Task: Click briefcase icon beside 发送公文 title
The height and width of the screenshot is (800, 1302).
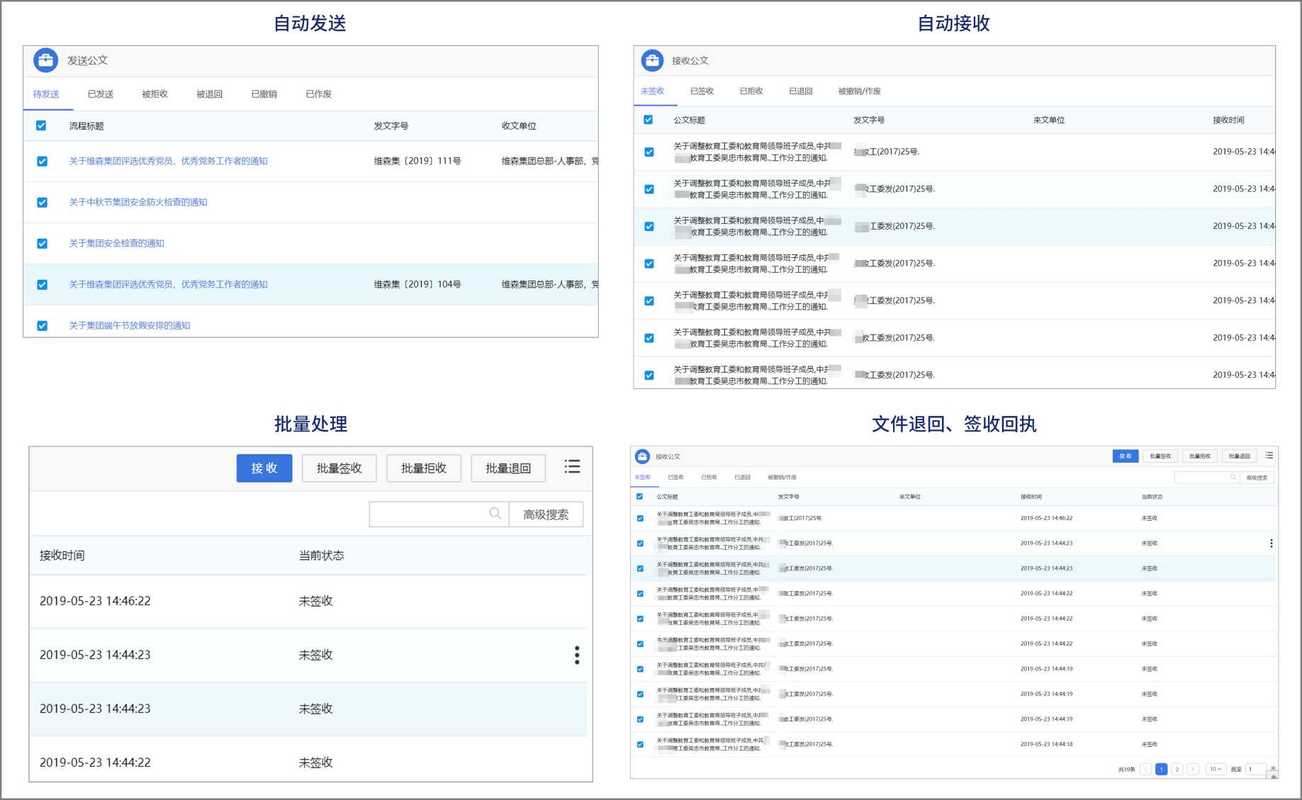Action: [45, 61]
